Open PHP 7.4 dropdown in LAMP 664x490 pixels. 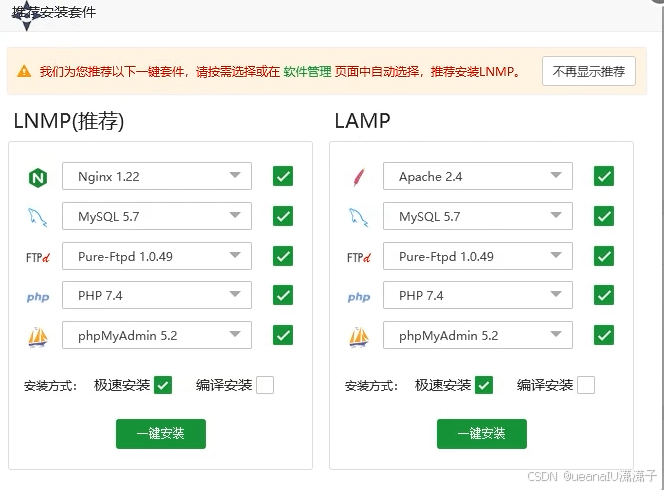478,295
